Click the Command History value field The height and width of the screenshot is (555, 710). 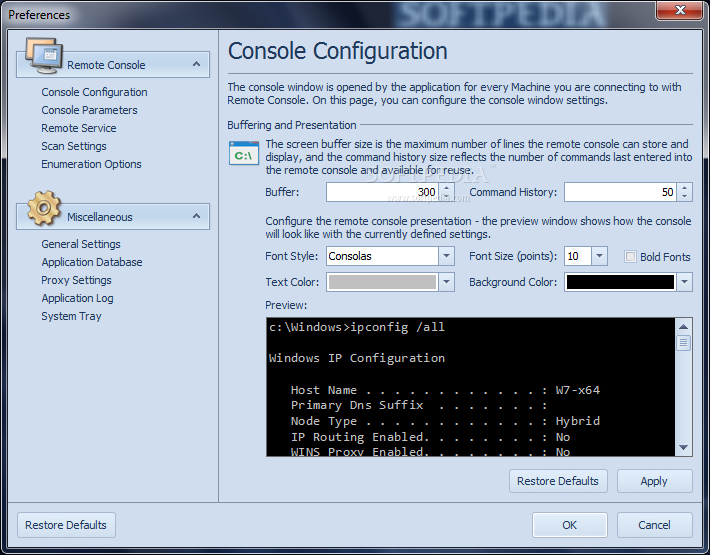click(620, 192)
